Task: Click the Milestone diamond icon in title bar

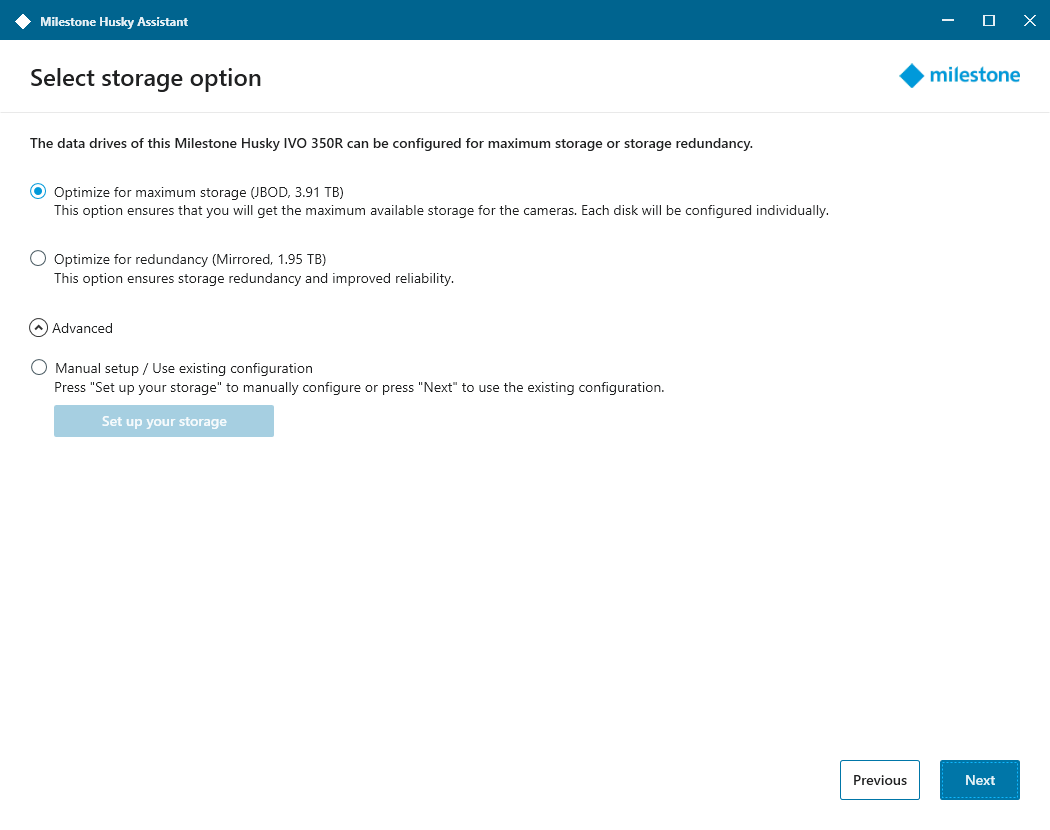Action: pyautogui.click(x=23, y=21)
